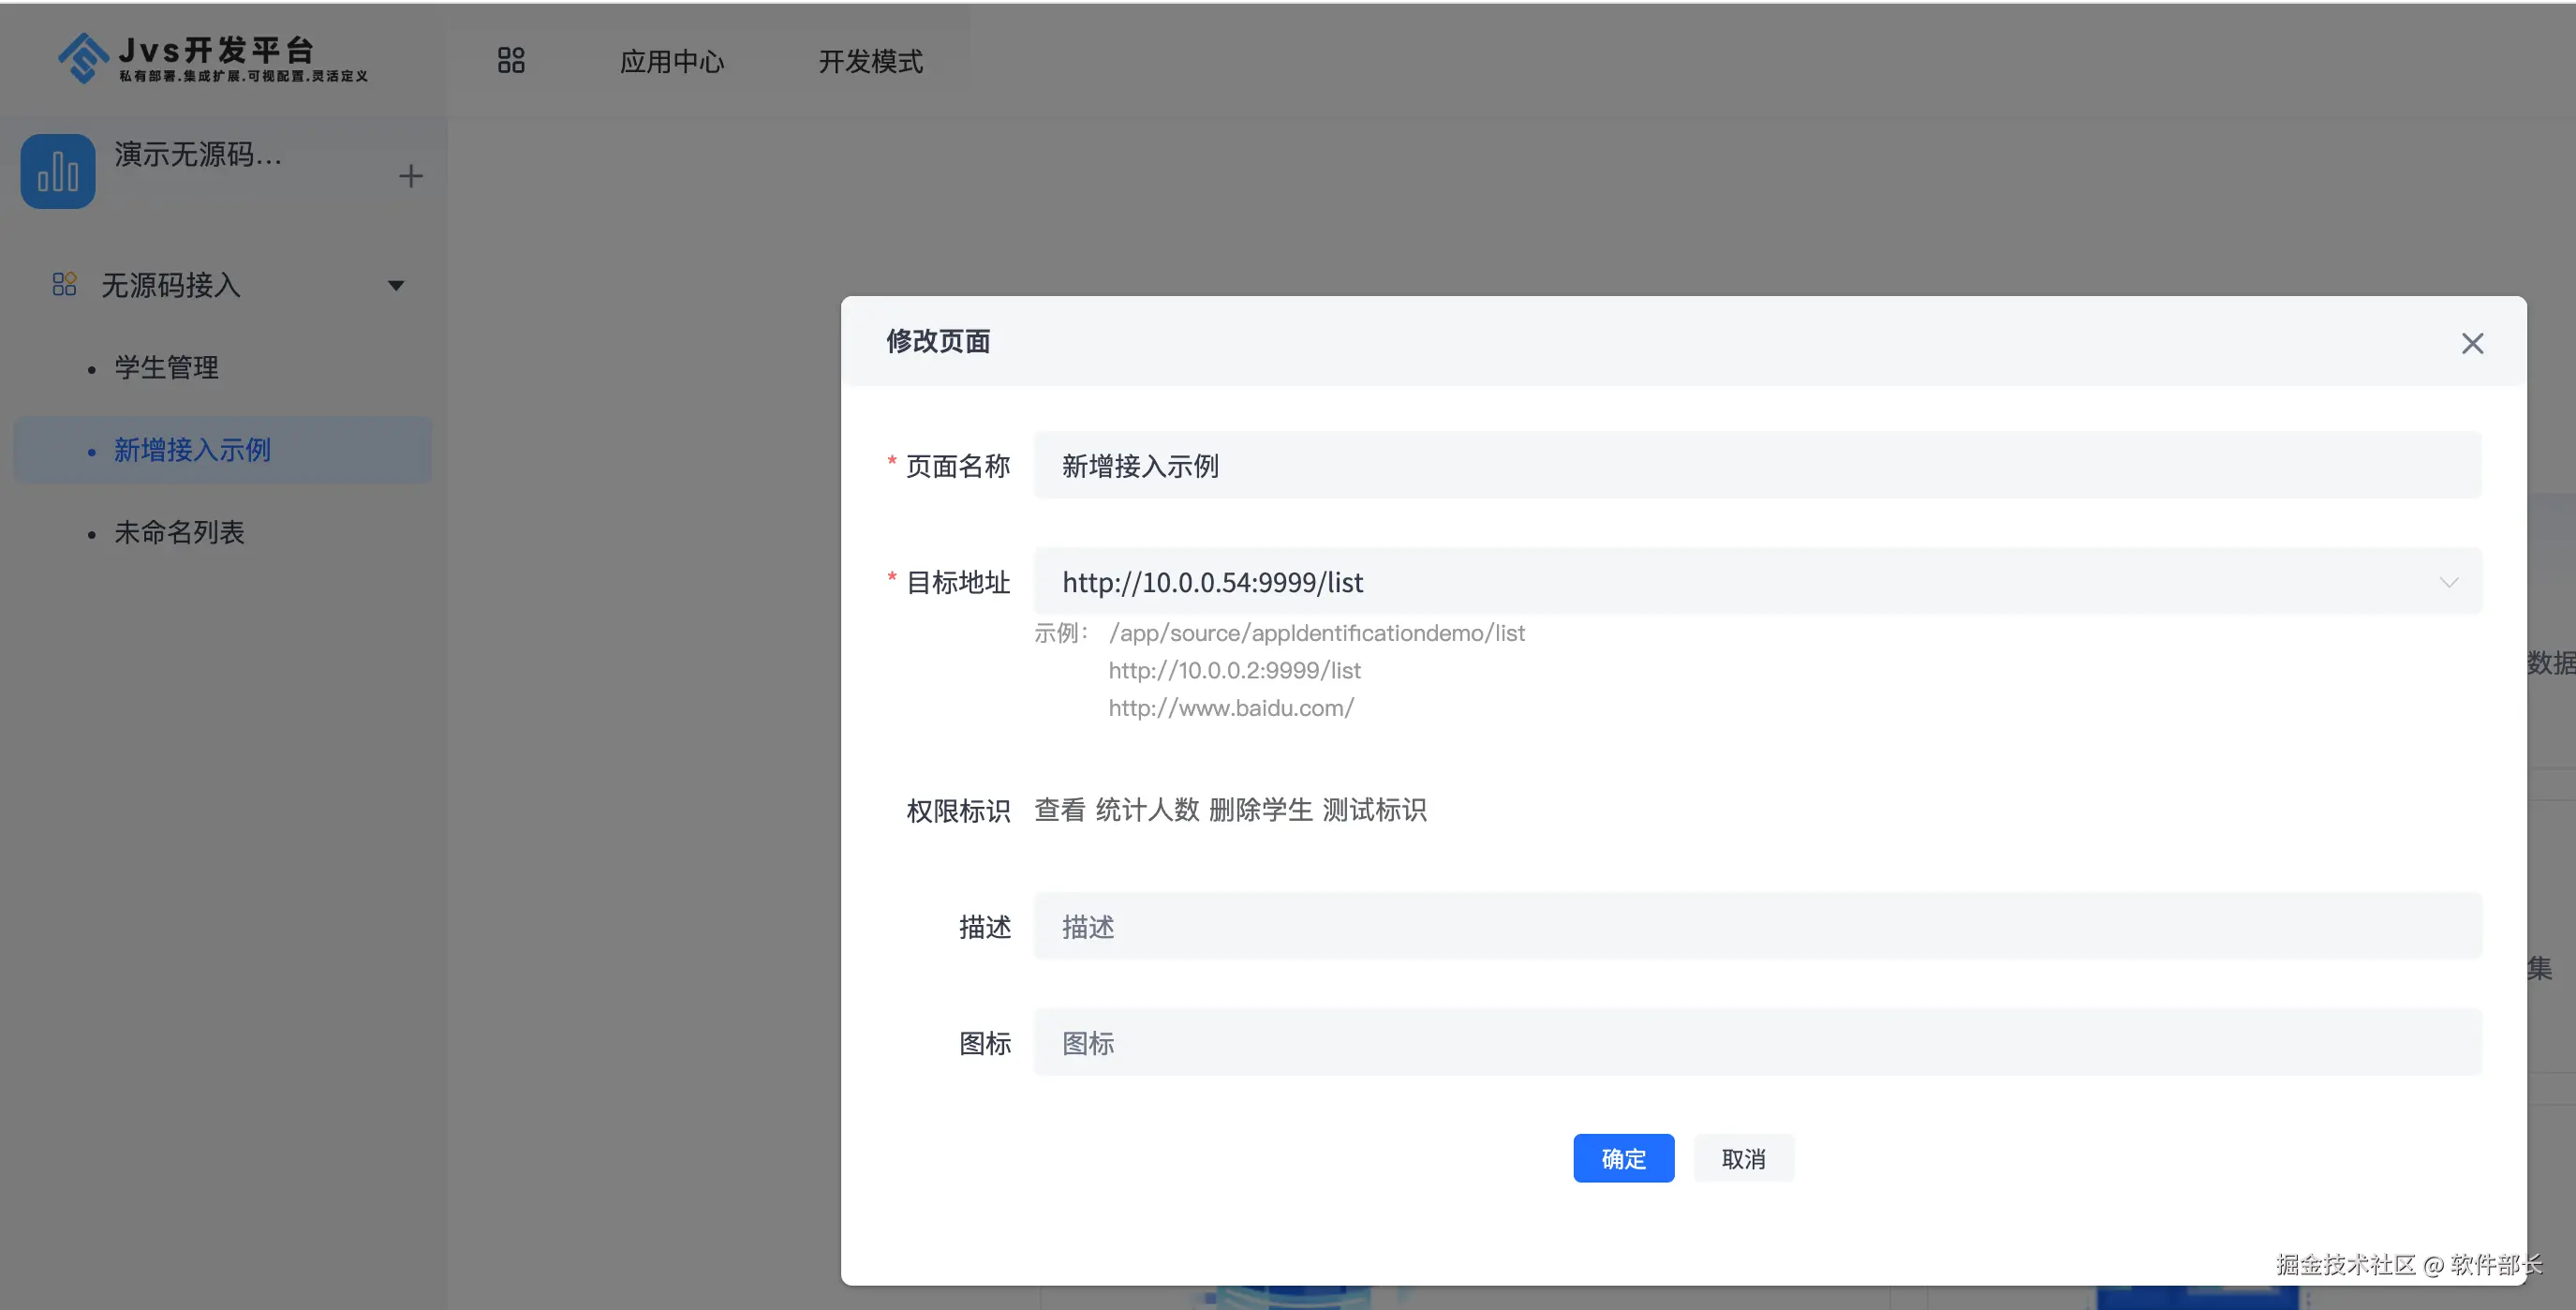Close the 修改页面 dialog with X
The image size is (2576, 1310).
[x=2471, y=343]
